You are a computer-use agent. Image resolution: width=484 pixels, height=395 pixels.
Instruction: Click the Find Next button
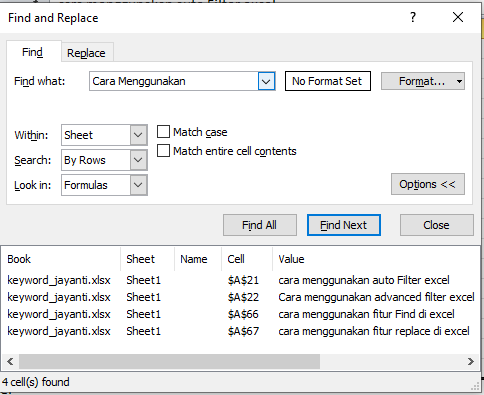(x=344, y=225)
